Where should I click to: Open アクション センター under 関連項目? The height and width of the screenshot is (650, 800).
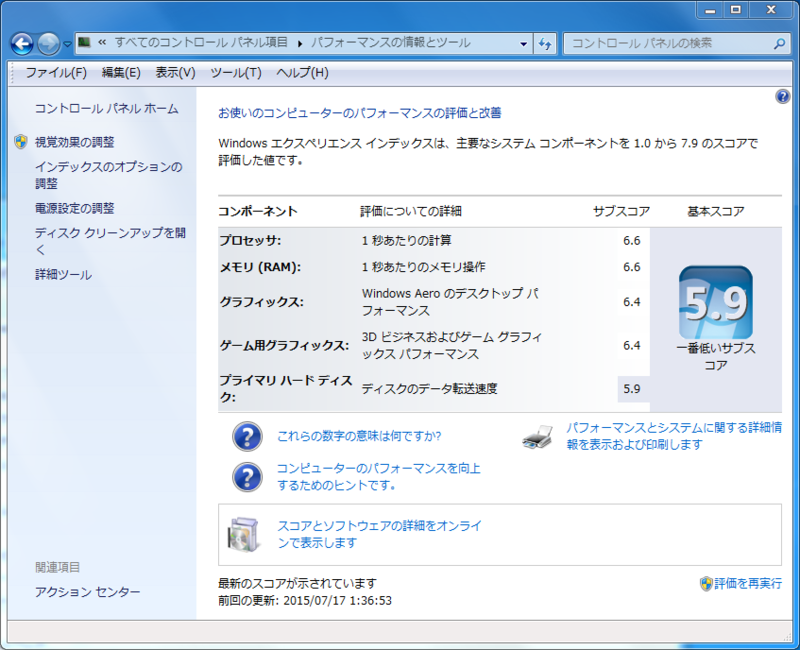pyautogui.click(x=87, y=592)
